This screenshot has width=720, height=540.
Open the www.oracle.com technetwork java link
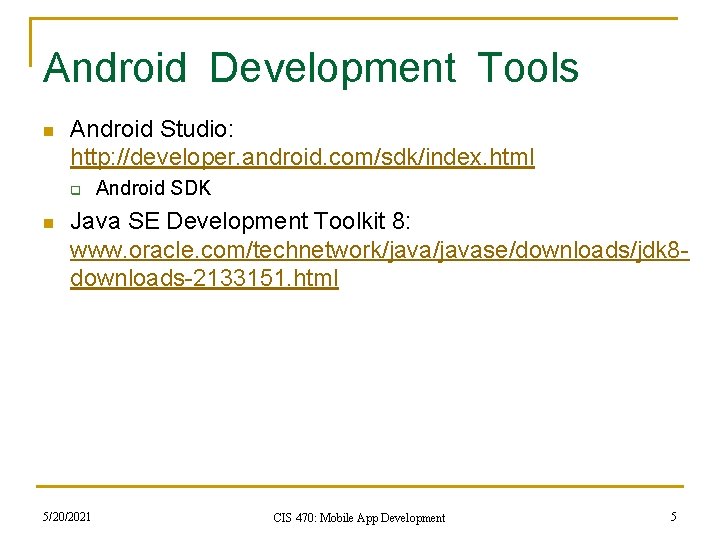(x=380, y=251)
